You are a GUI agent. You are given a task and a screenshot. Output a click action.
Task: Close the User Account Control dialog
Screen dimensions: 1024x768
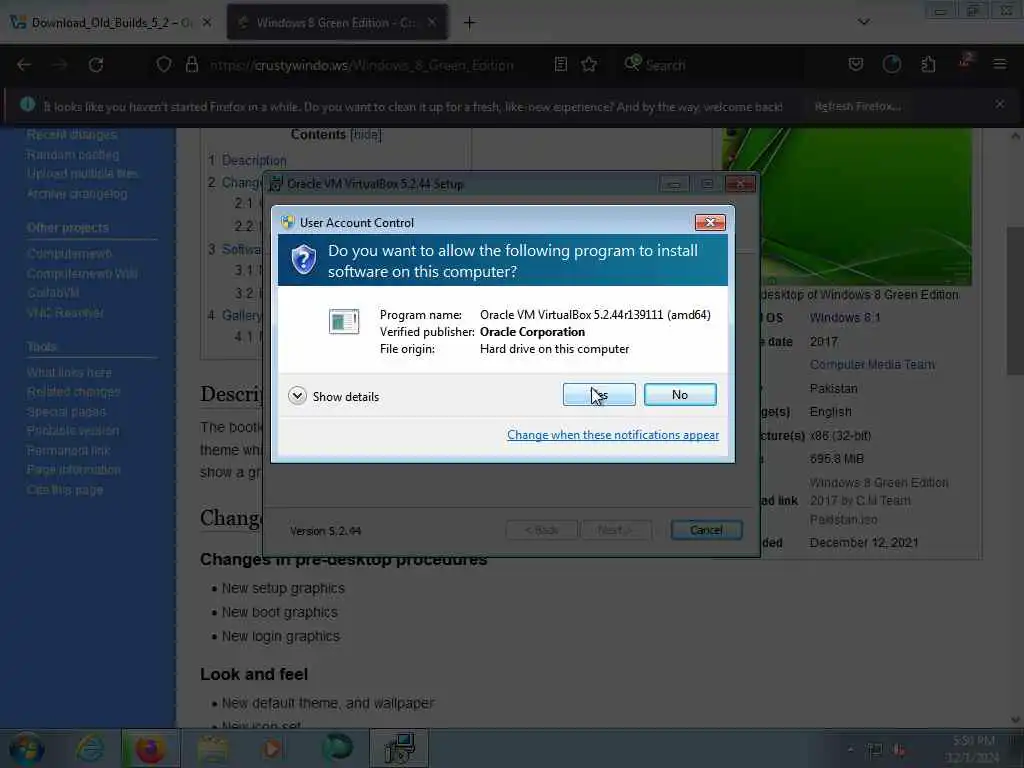click(x=710, y=223)
